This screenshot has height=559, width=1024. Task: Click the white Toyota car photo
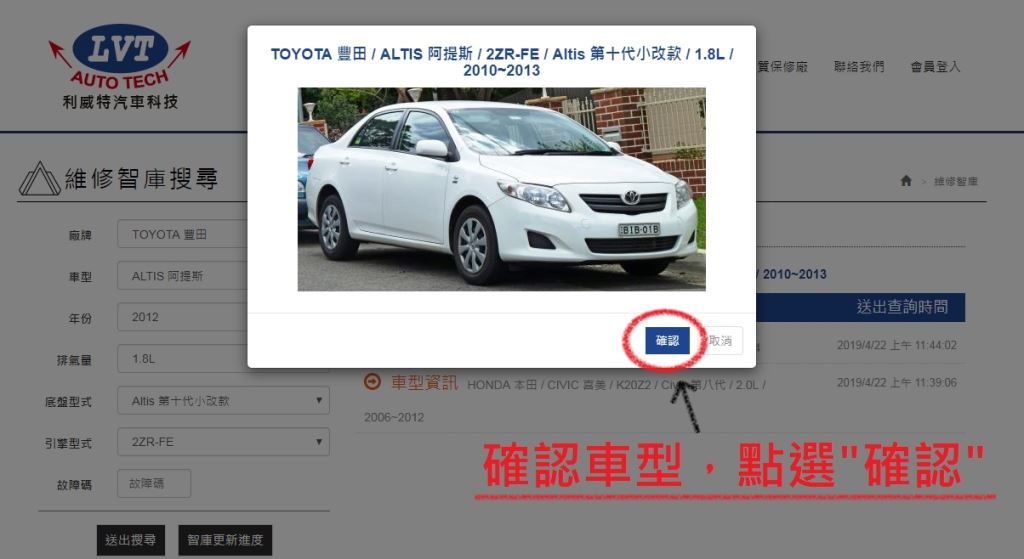501,189
